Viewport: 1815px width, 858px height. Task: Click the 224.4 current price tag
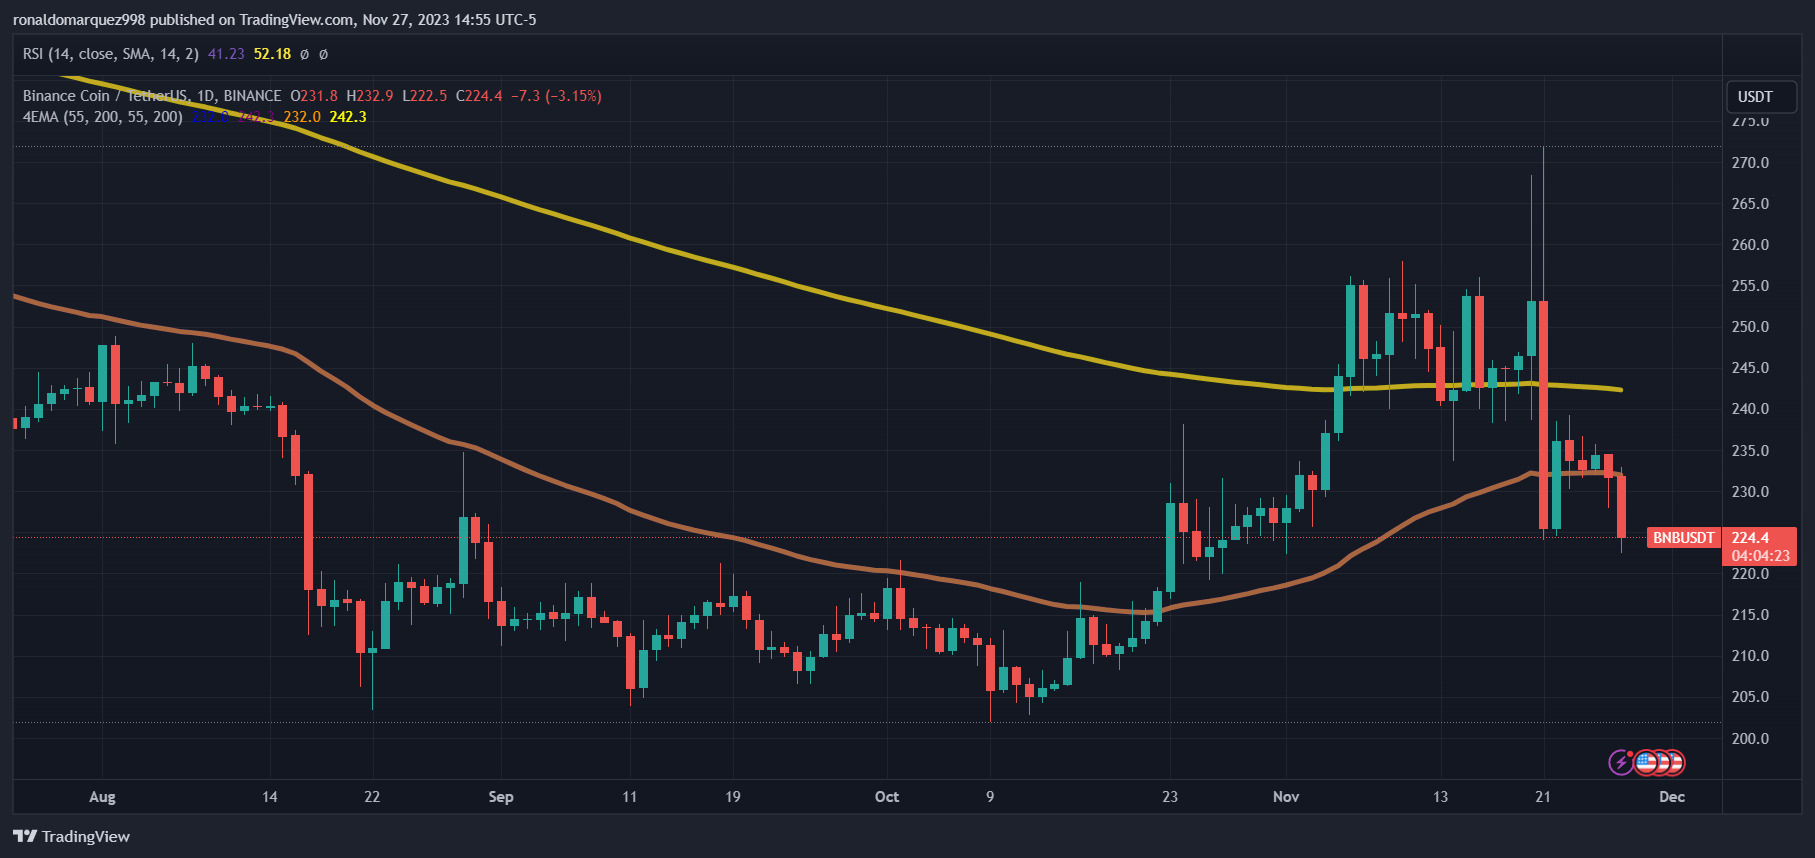click(1750, 538)
